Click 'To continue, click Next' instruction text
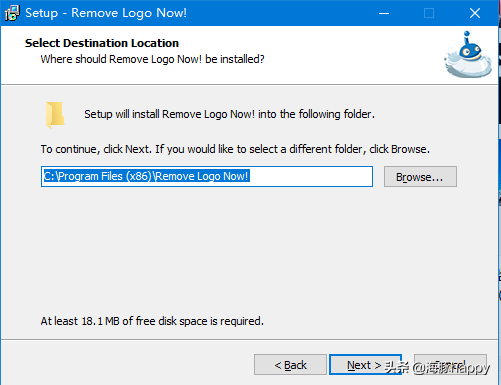Screen dimensions: 501x385 click(x=235, y=149)
